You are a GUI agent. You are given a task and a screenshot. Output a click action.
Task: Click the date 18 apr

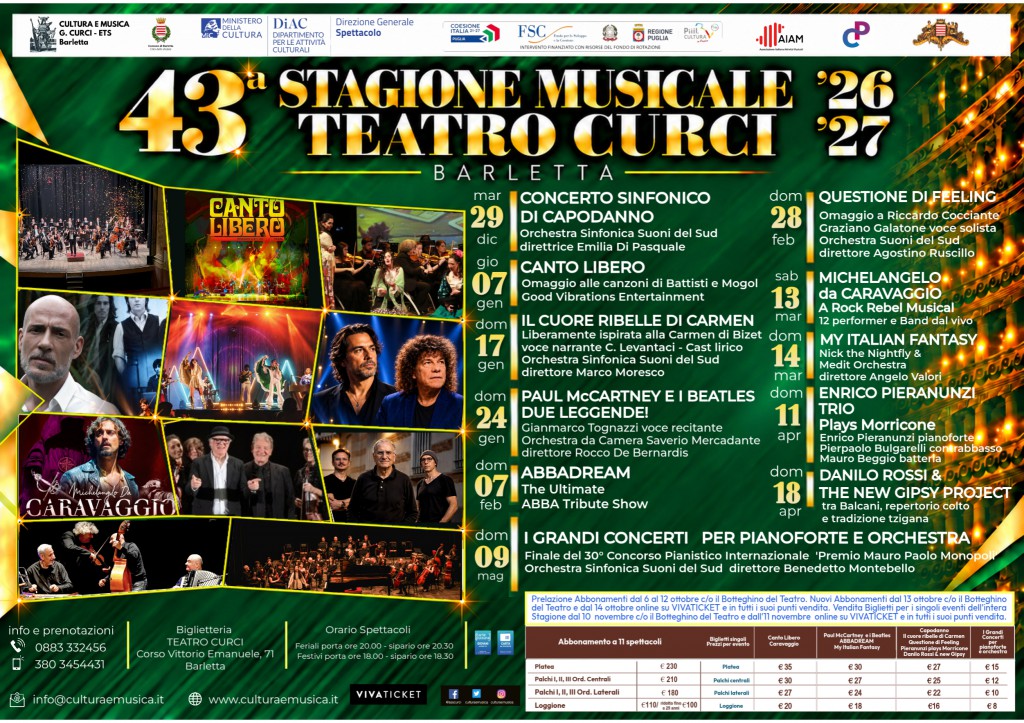[787, 491]
